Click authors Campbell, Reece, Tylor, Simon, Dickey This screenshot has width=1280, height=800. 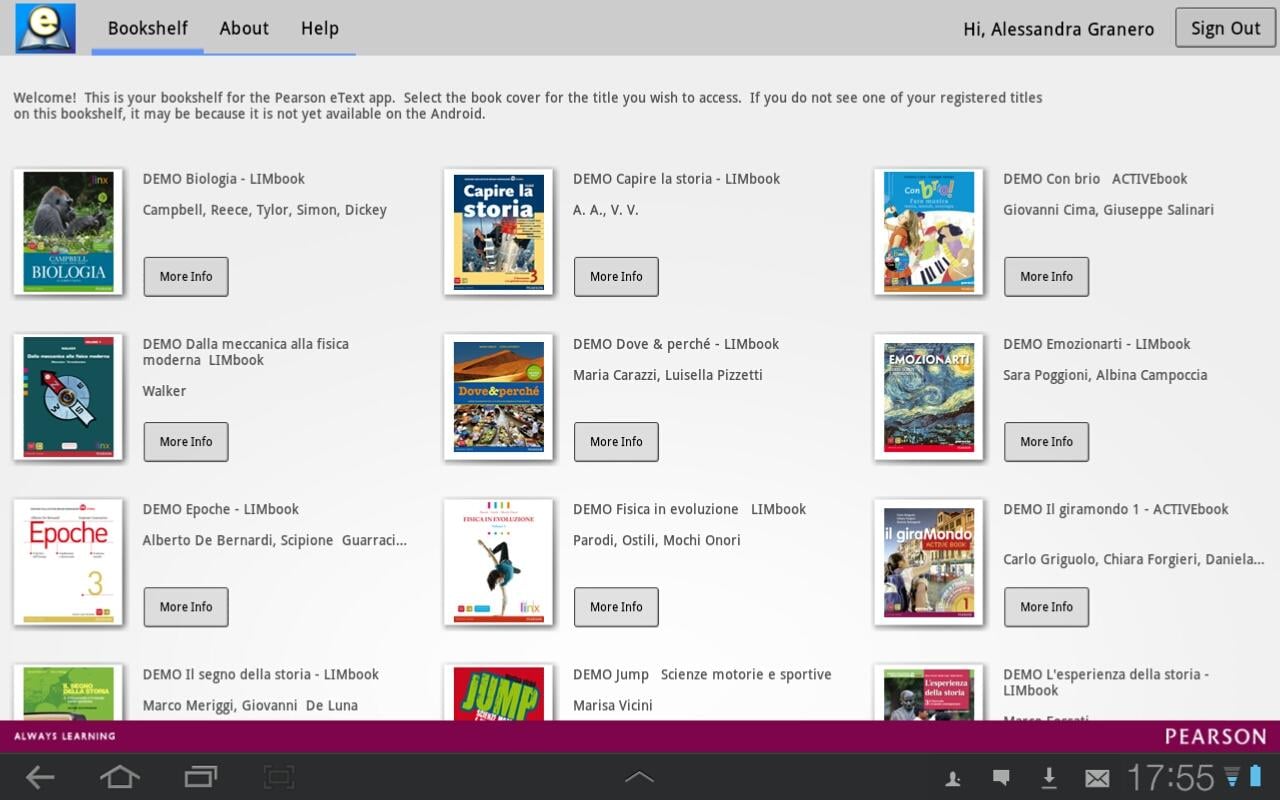click(x=265, y=210)
